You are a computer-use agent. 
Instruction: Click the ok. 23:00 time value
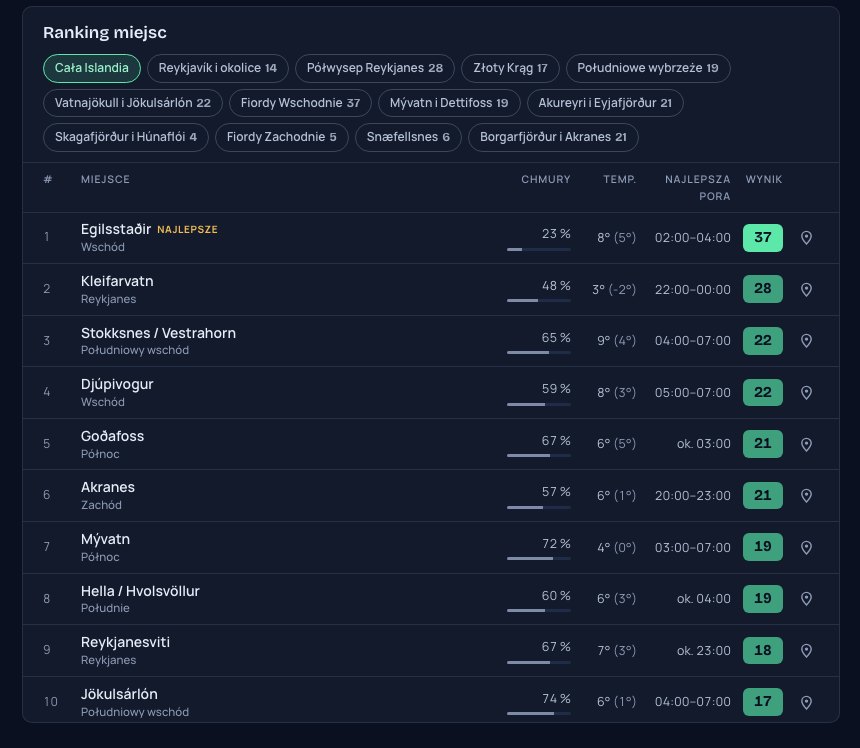pos(704,650)
